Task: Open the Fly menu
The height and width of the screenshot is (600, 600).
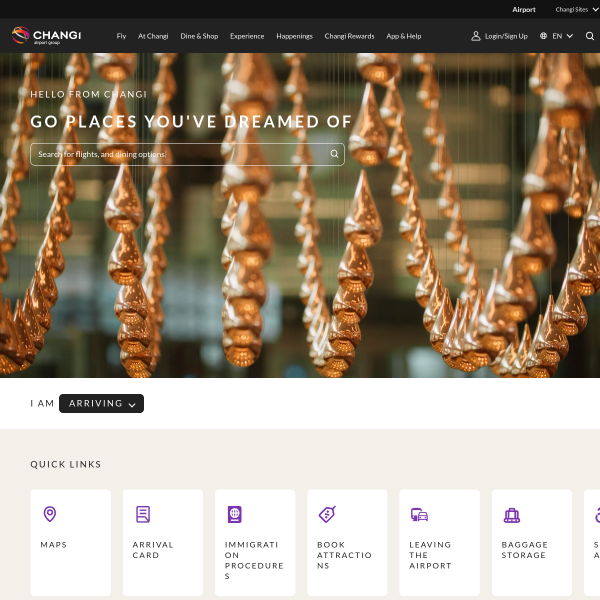Action: coord(121,36)
